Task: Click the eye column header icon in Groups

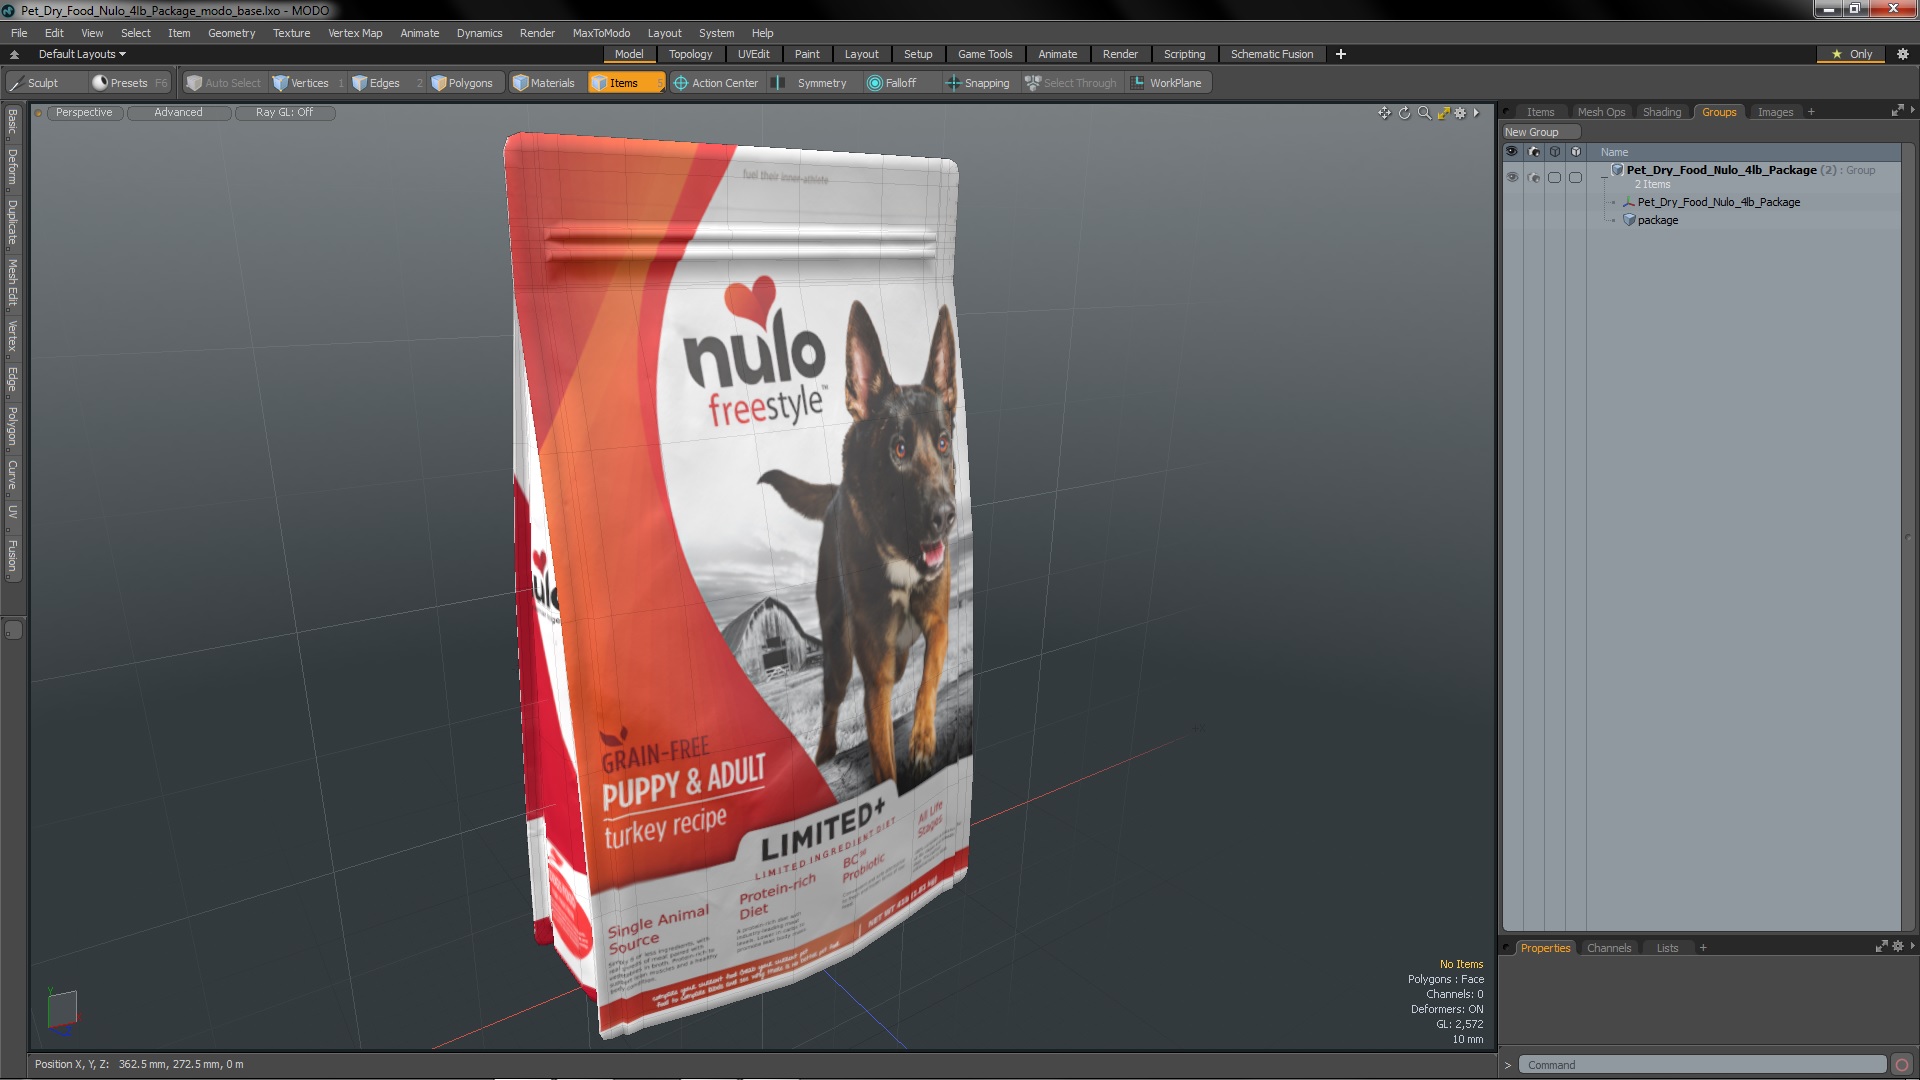Action: 1512,152
